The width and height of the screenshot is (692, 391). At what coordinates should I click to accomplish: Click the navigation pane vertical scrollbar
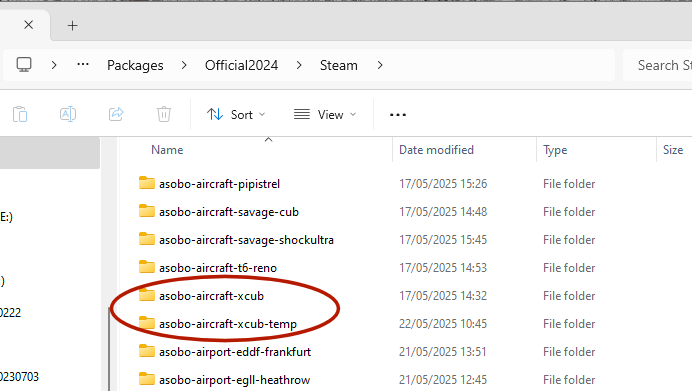click(x=109, y=349)
